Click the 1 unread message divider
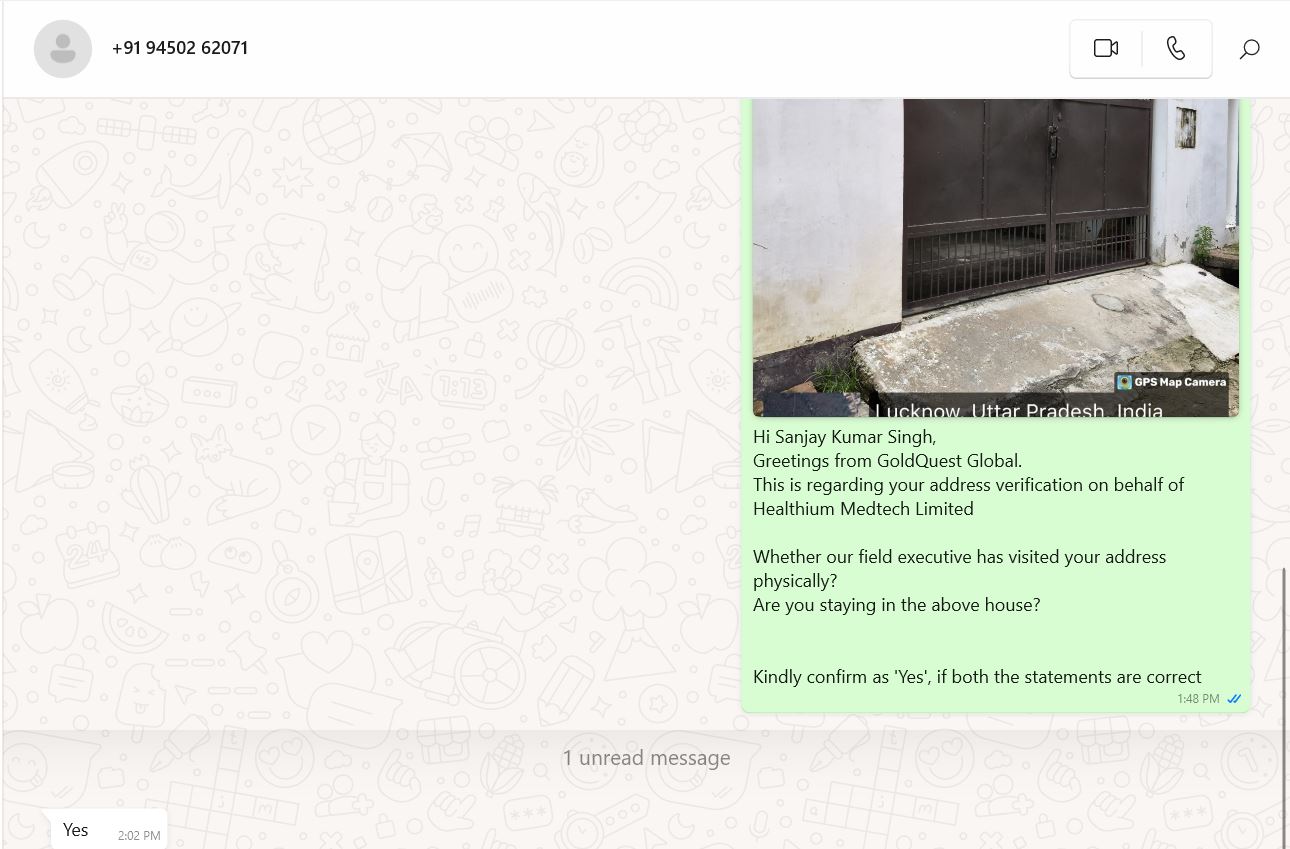Screen dimensions: 1290x849 [x=646, y=758]
